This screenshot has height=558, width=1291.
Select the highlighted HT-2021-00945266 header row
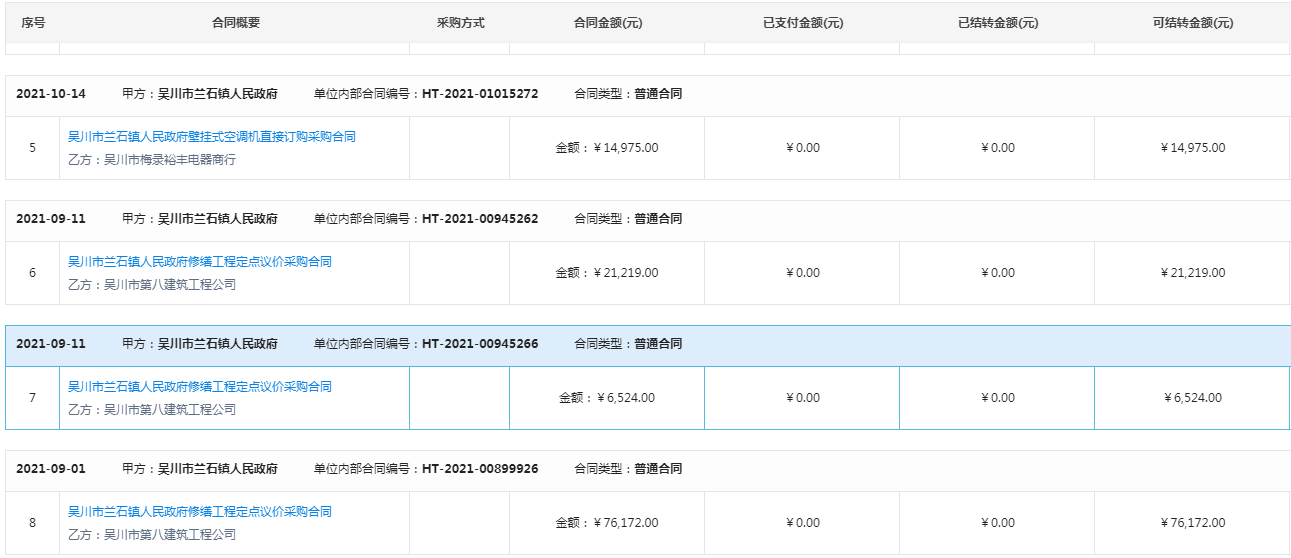point(648,344)
